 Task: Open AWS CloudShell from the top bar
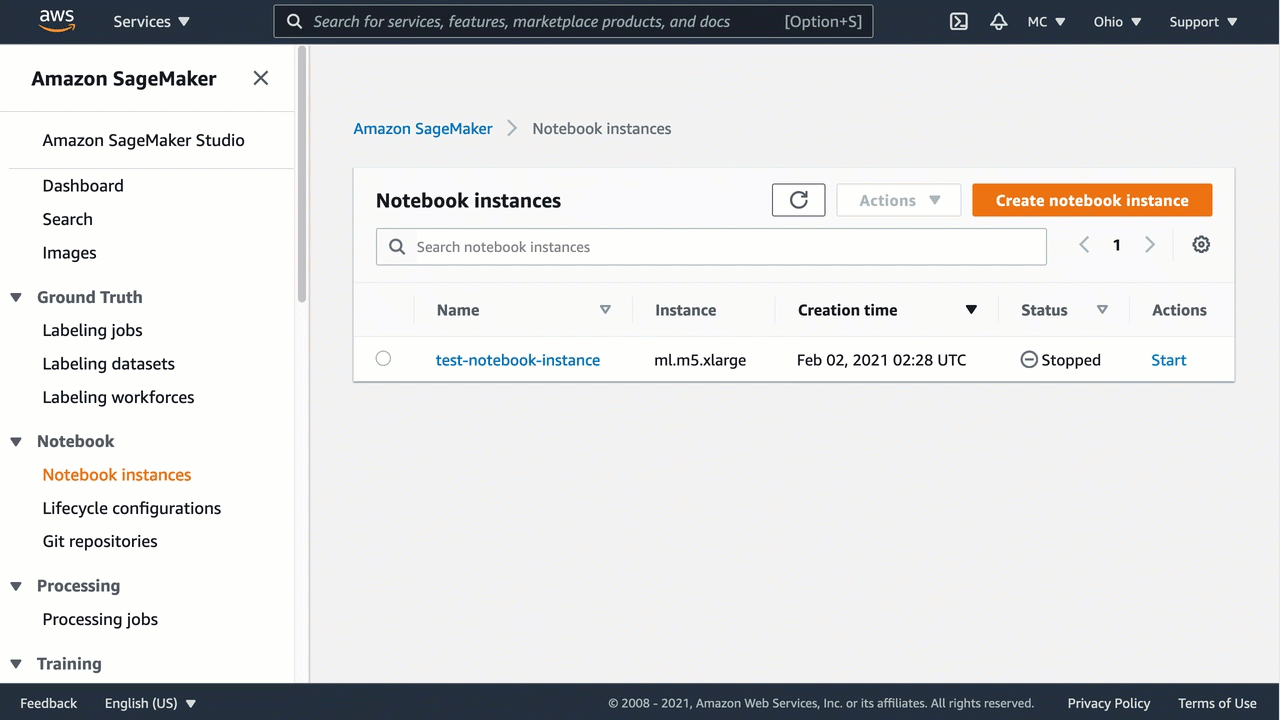click(958, 21)
